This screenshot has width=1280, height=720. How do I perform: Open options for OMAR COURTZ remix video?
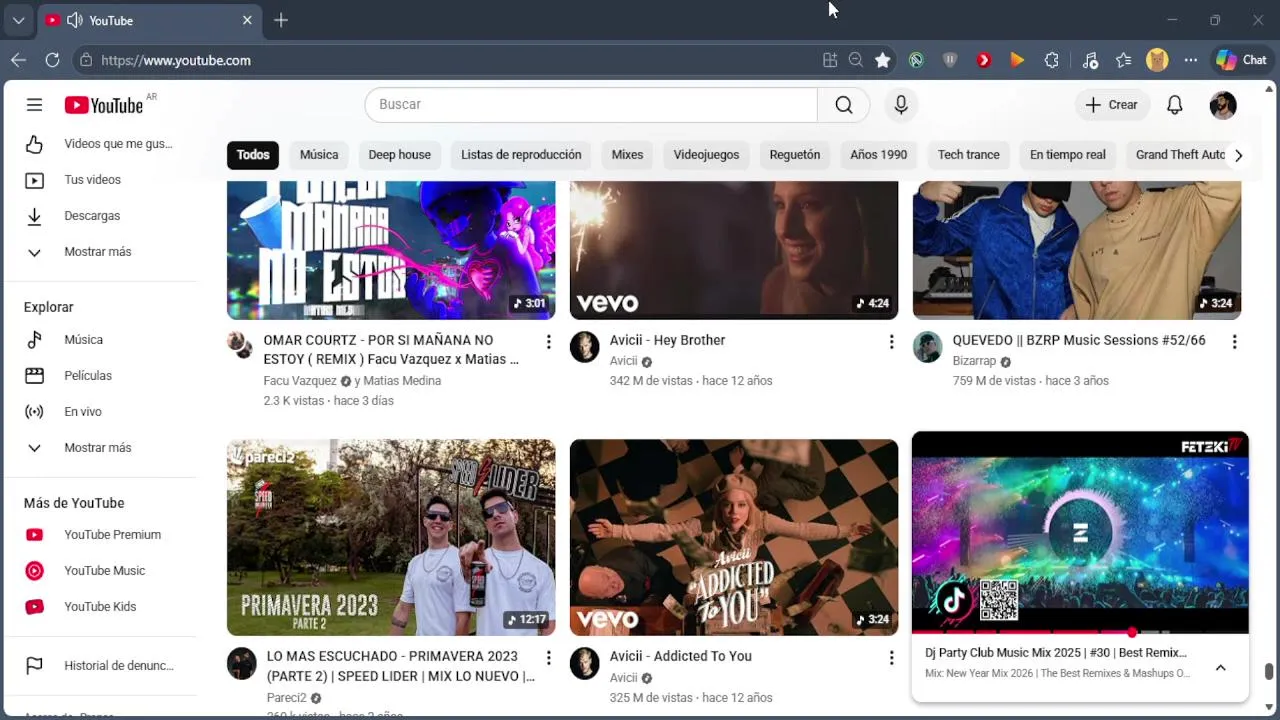tap(548, 342)
